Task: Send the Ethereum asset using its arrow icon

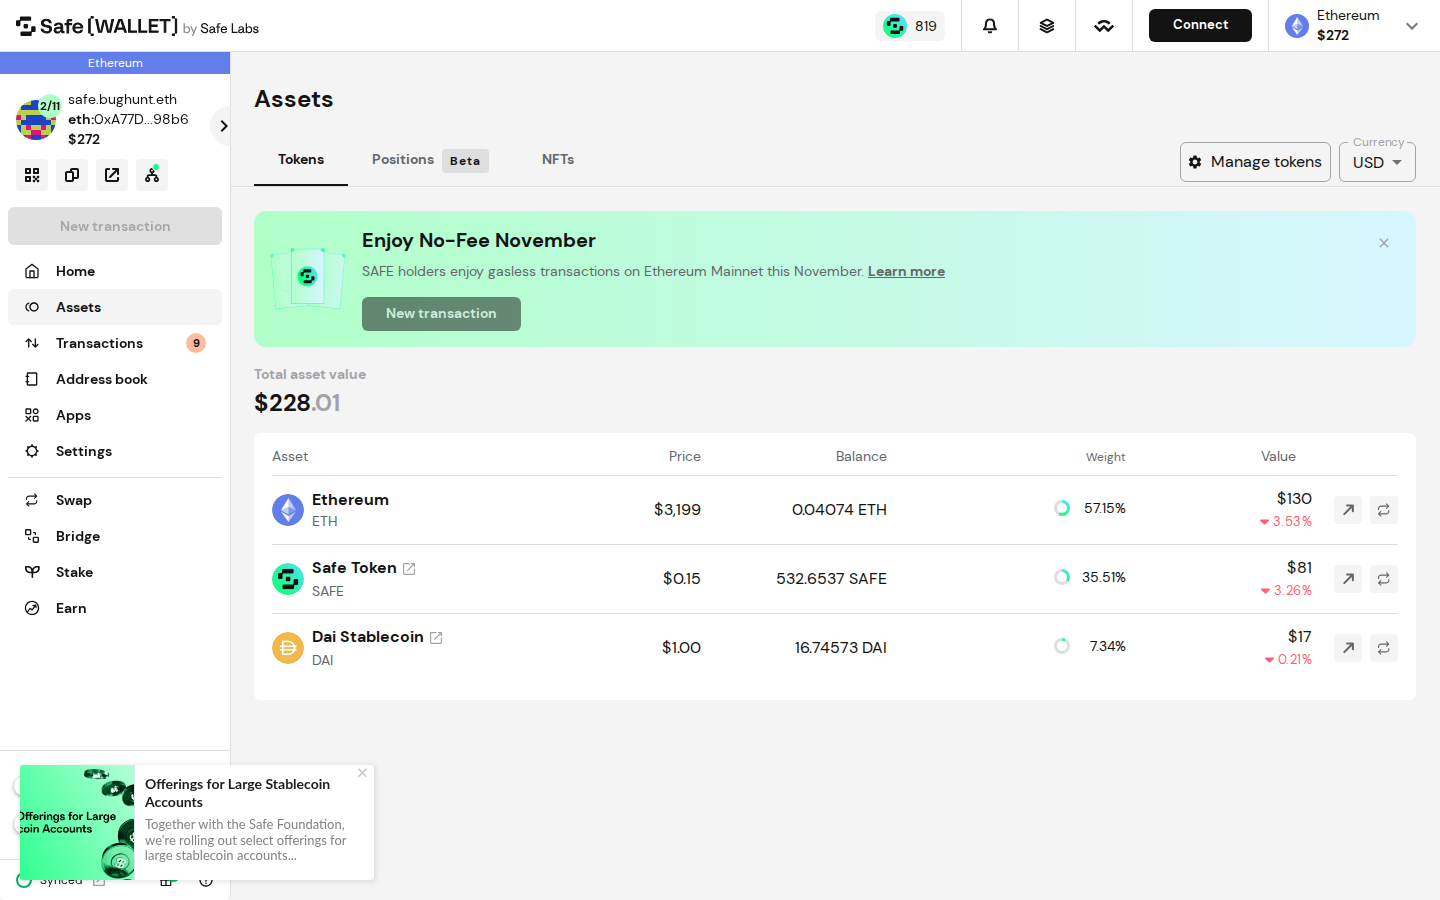Action: tap(1348, 510)
